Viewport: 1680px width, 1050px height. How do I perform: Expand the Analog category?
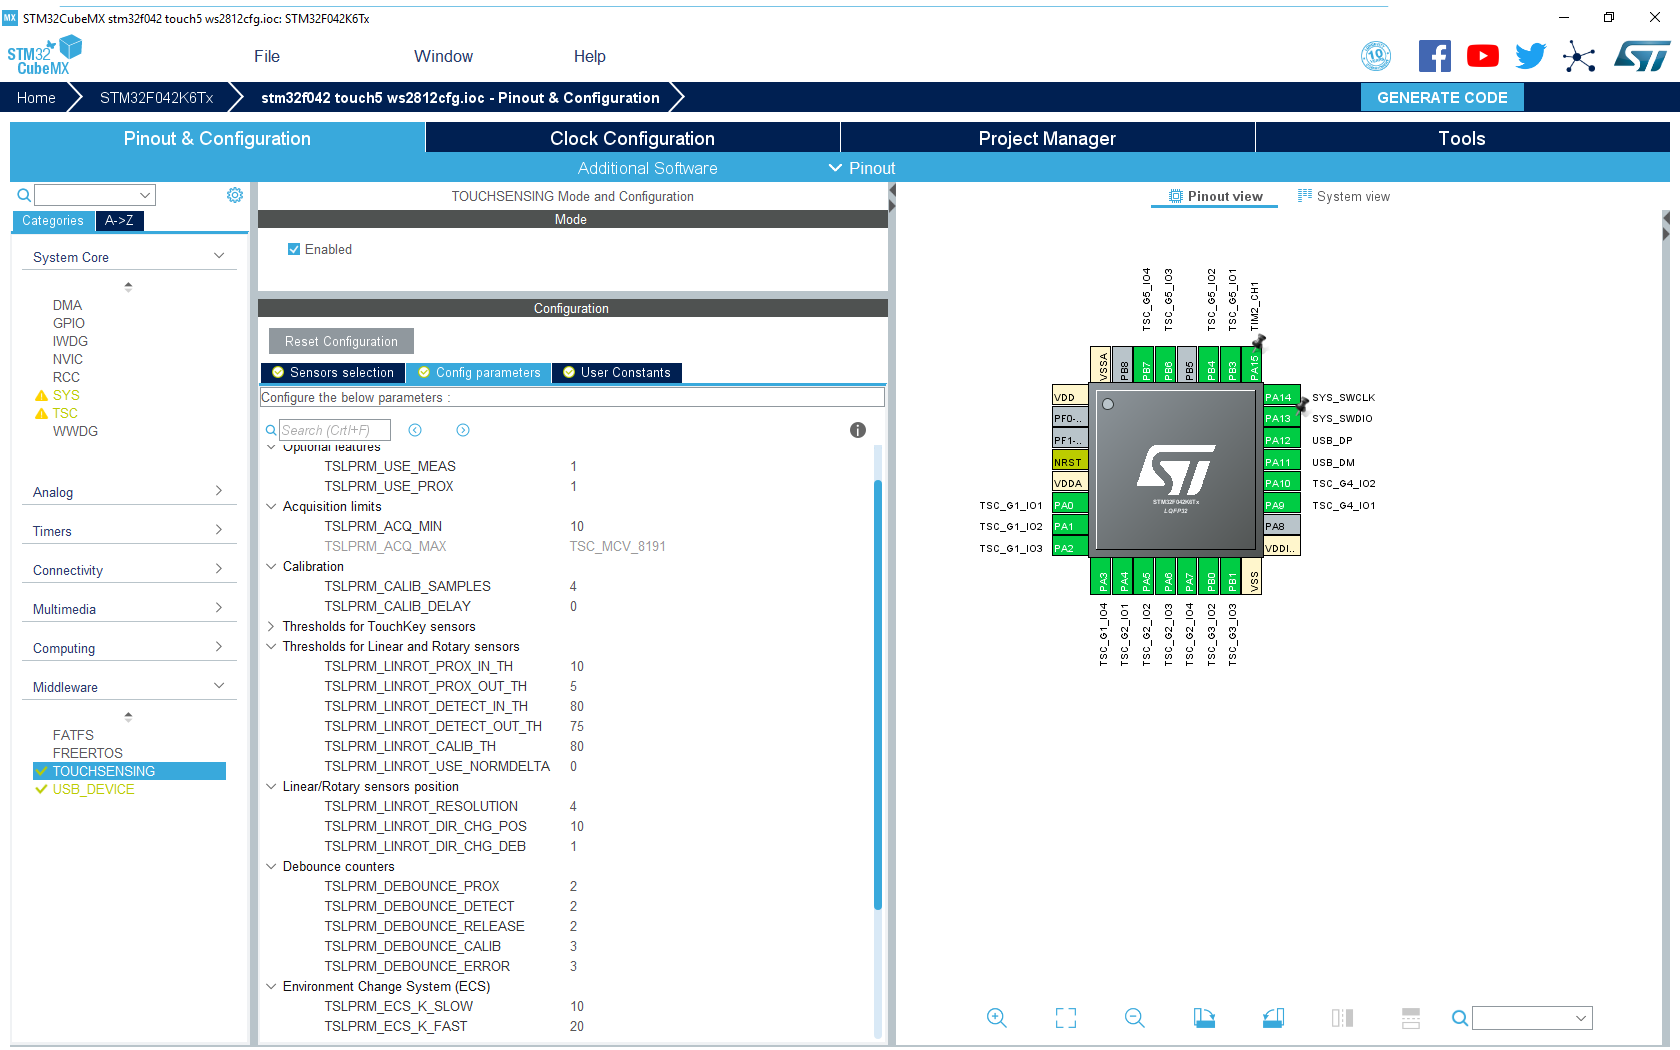[x=219, y=491]
